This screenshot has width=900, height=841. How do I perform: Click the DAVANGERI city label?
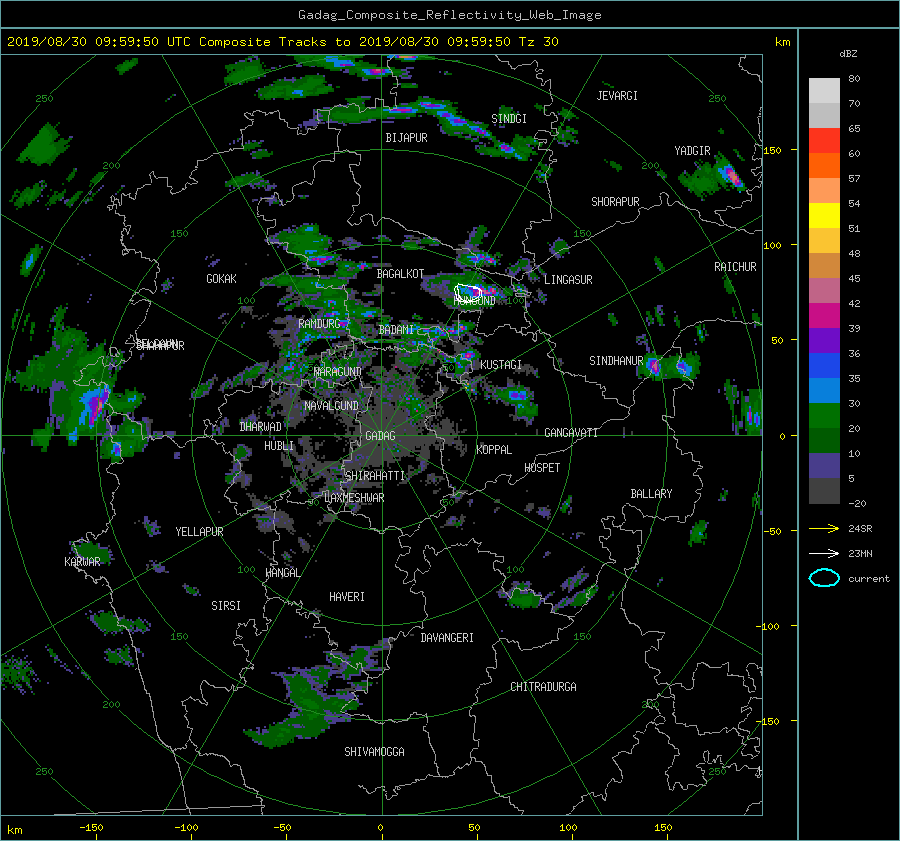coord(447,638)
